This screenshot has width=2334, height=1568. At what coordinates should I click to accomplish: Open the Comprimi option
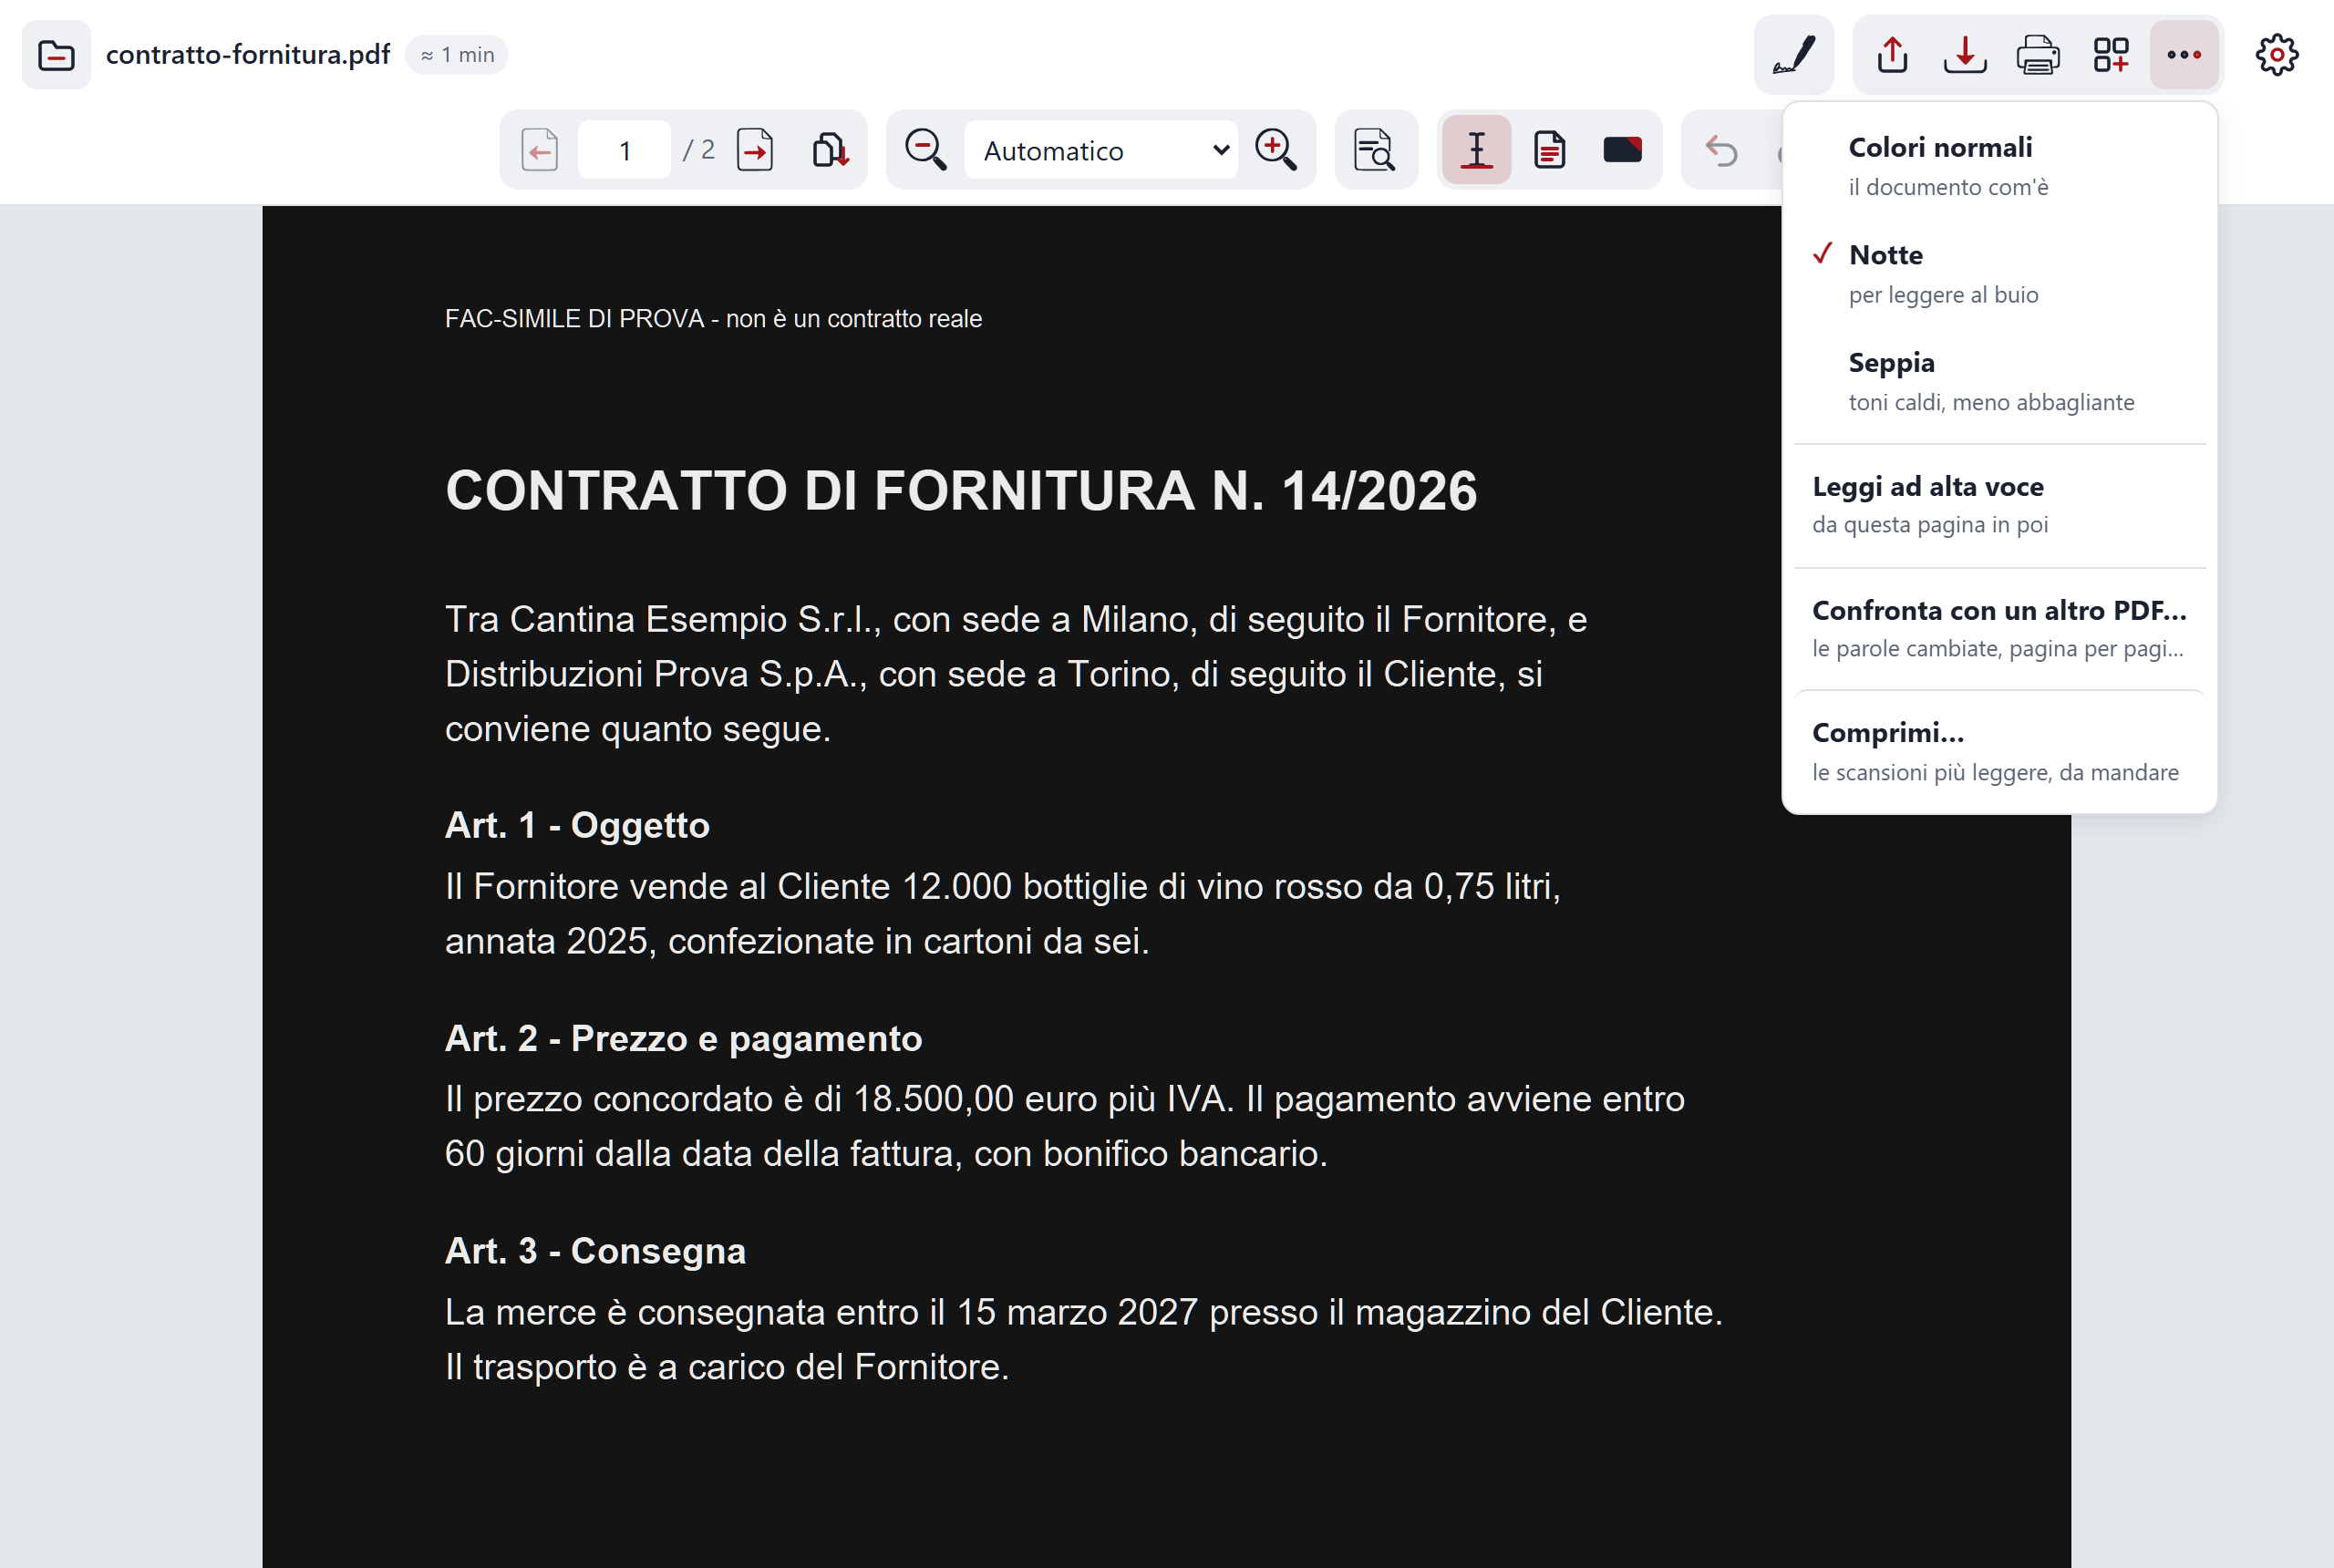point(2000,752)
